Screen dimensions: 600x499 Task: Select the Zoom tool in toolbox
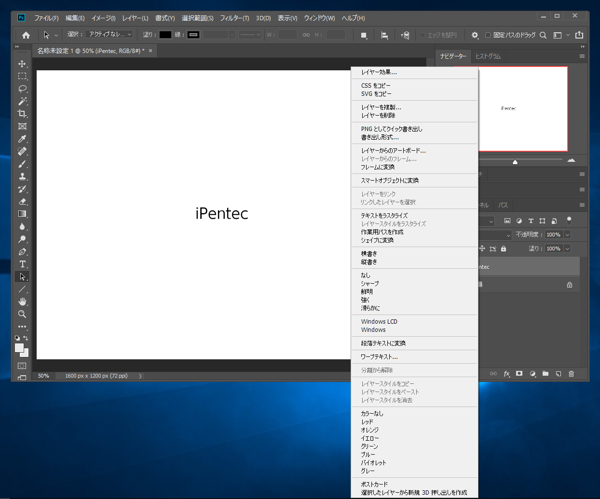22,314
